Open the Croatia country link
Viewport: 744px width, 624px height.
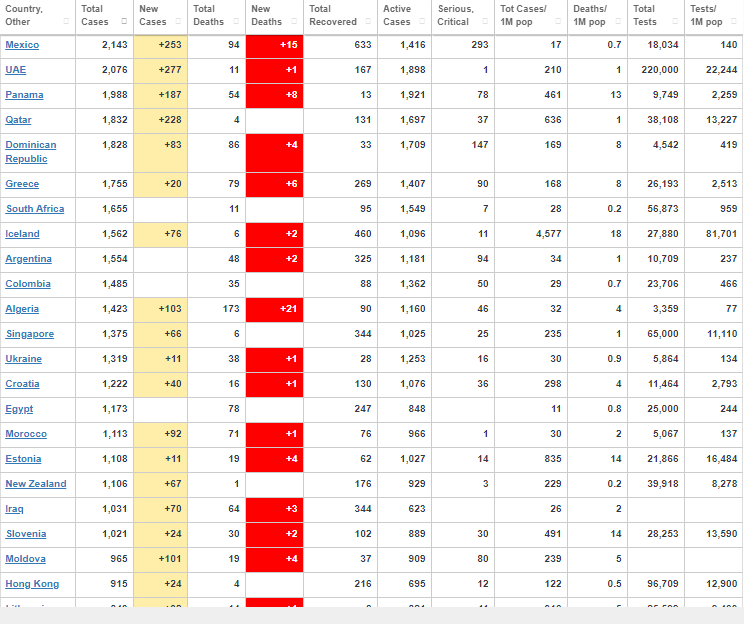[22, 384]
